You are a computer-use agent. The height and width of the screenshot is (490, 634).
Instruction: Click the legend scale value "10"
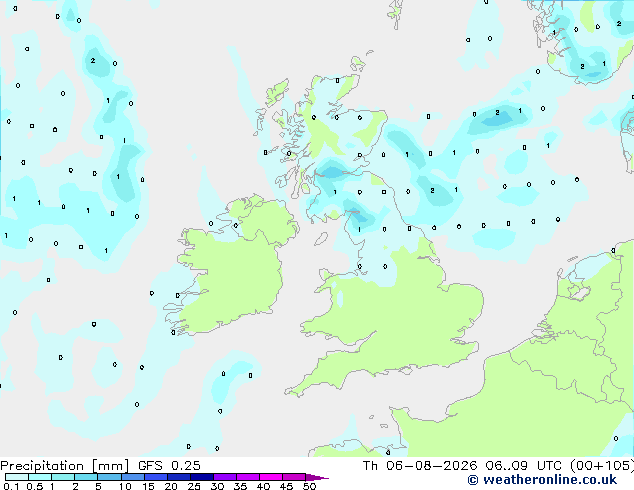click(x=125, y=486)
